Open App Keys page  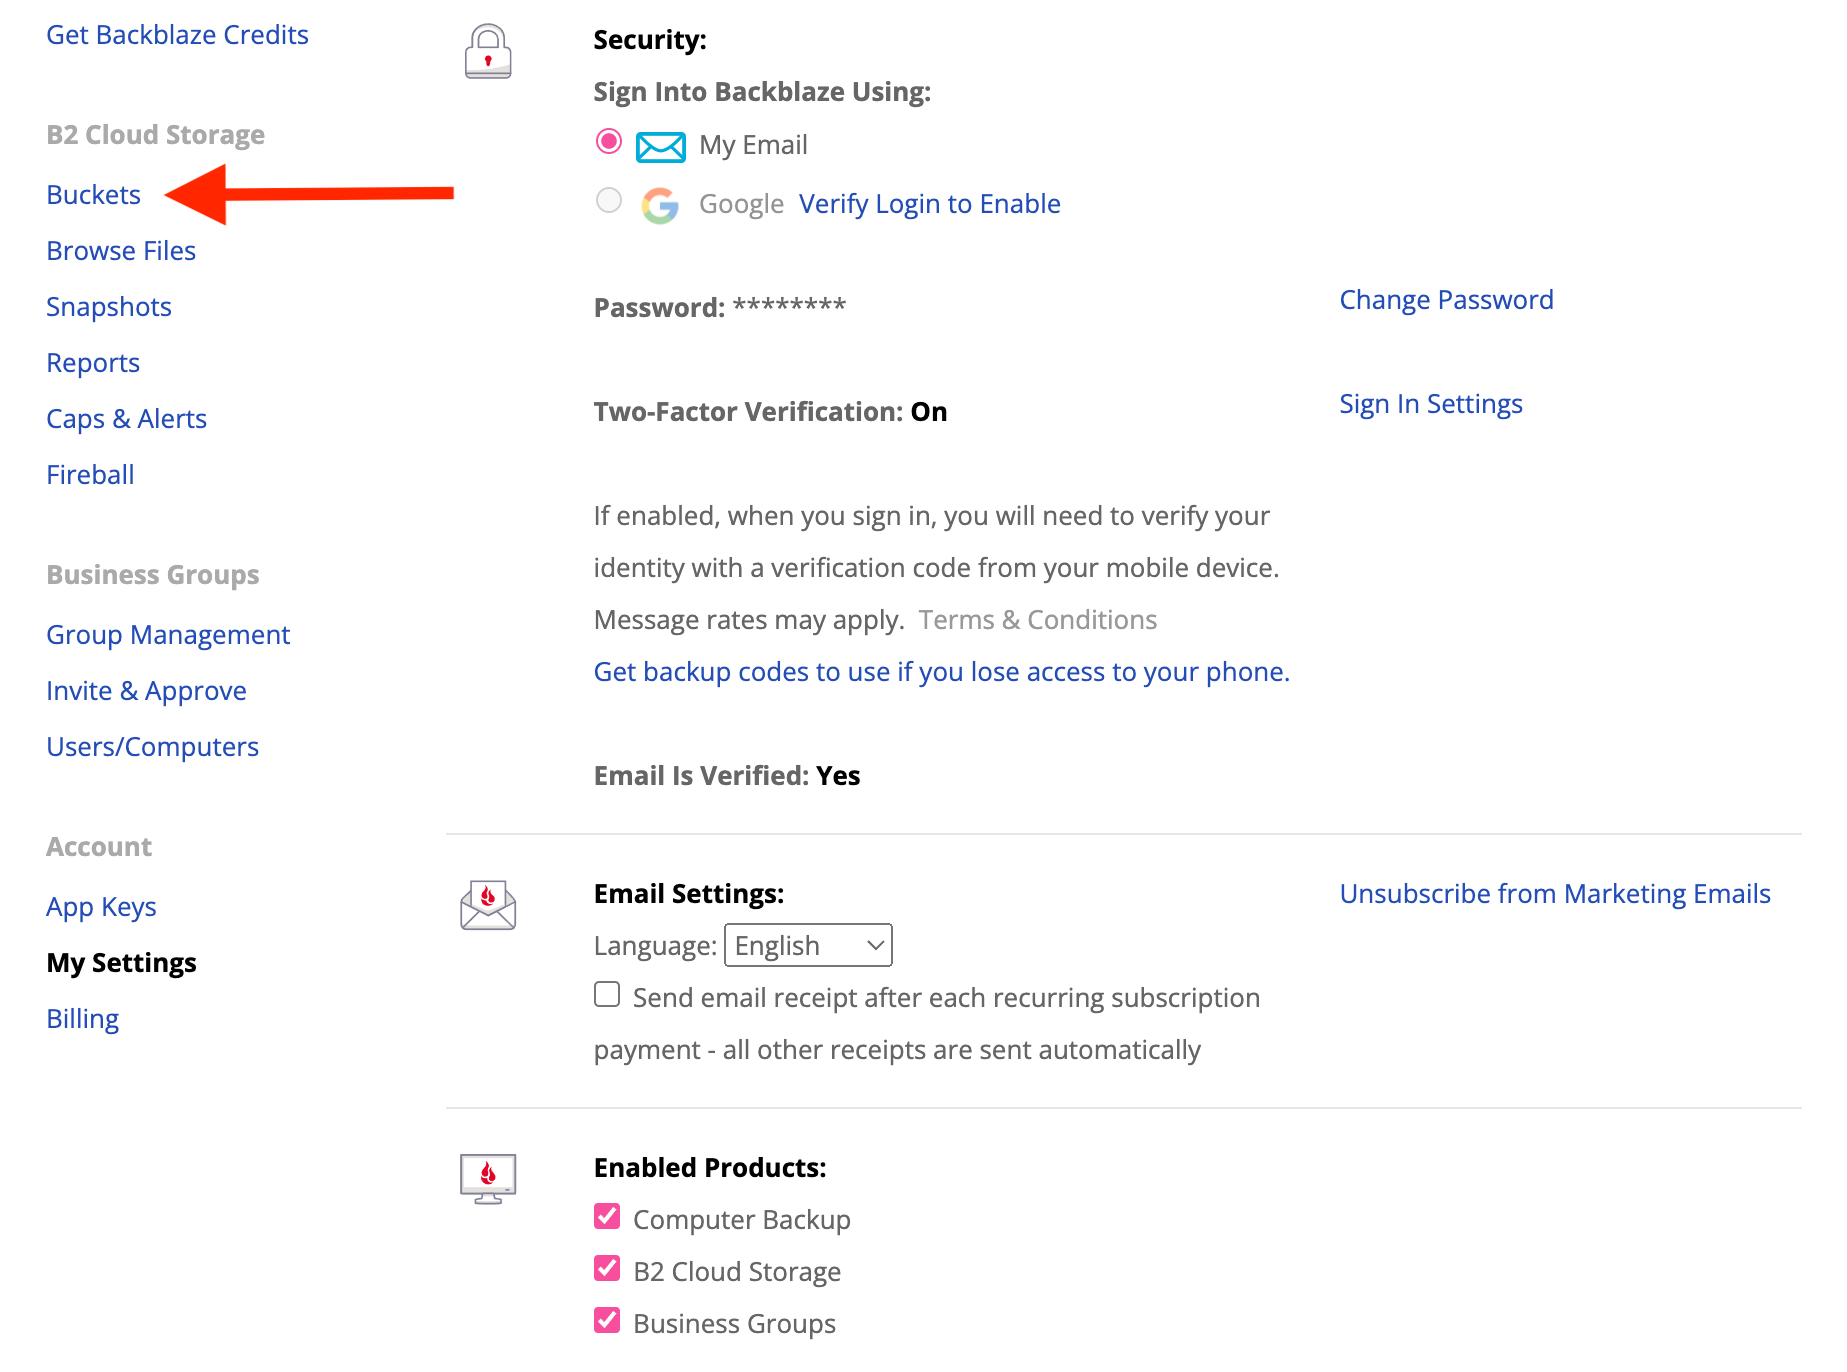pyautogui.click(x=101, y=907)
